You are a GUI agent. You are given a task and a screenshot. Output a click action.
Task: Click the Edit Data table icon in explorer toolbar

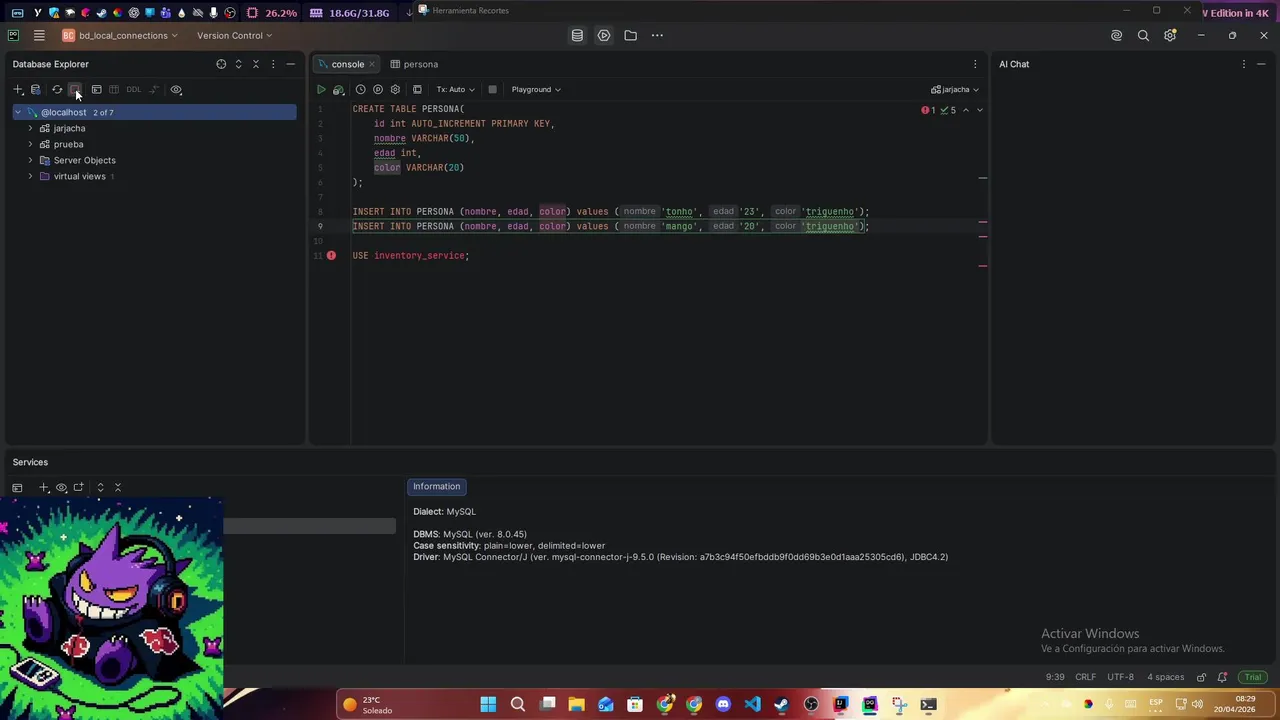[114, 90]
